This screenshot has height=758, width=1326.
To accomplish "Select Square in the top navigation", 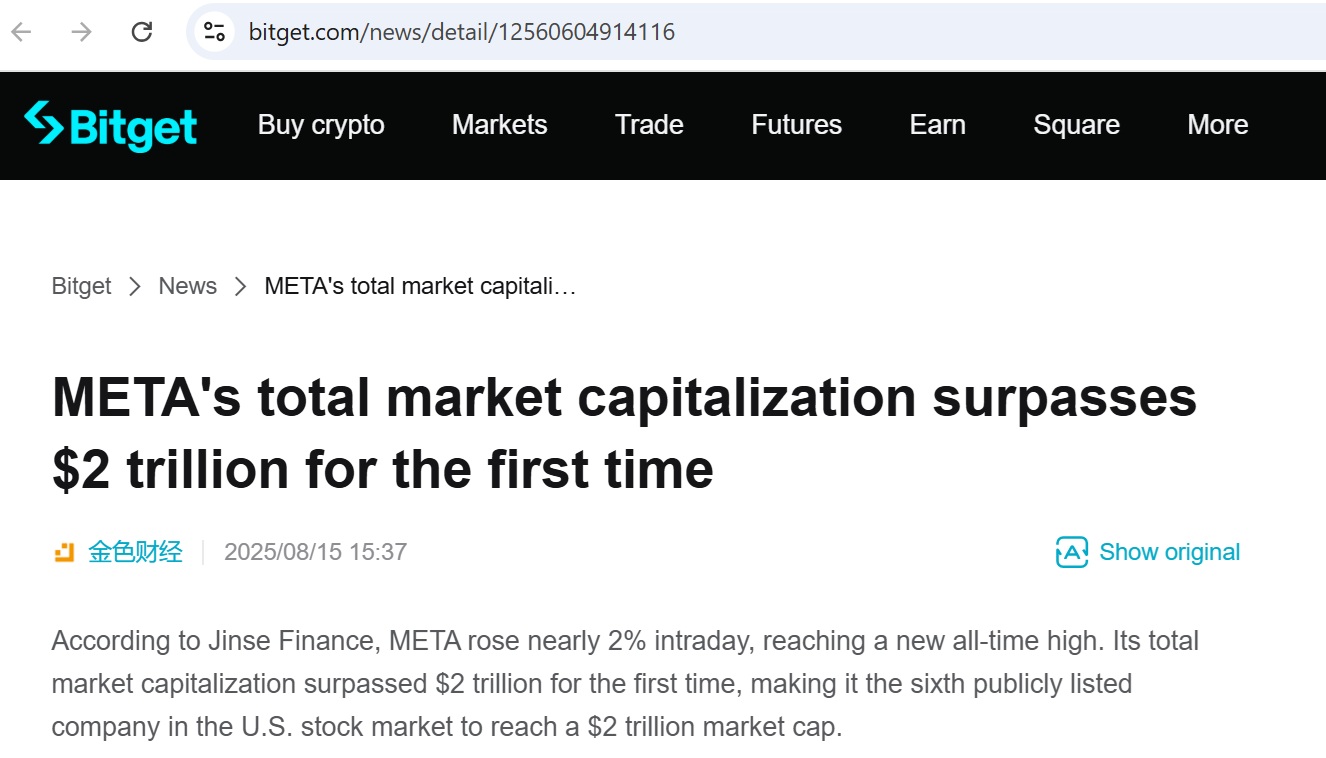I will 1076,125.
